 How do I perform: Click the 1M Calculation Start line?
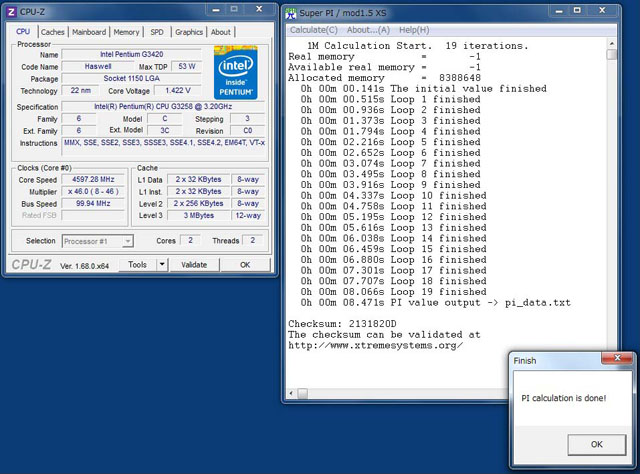coord(418,46)
